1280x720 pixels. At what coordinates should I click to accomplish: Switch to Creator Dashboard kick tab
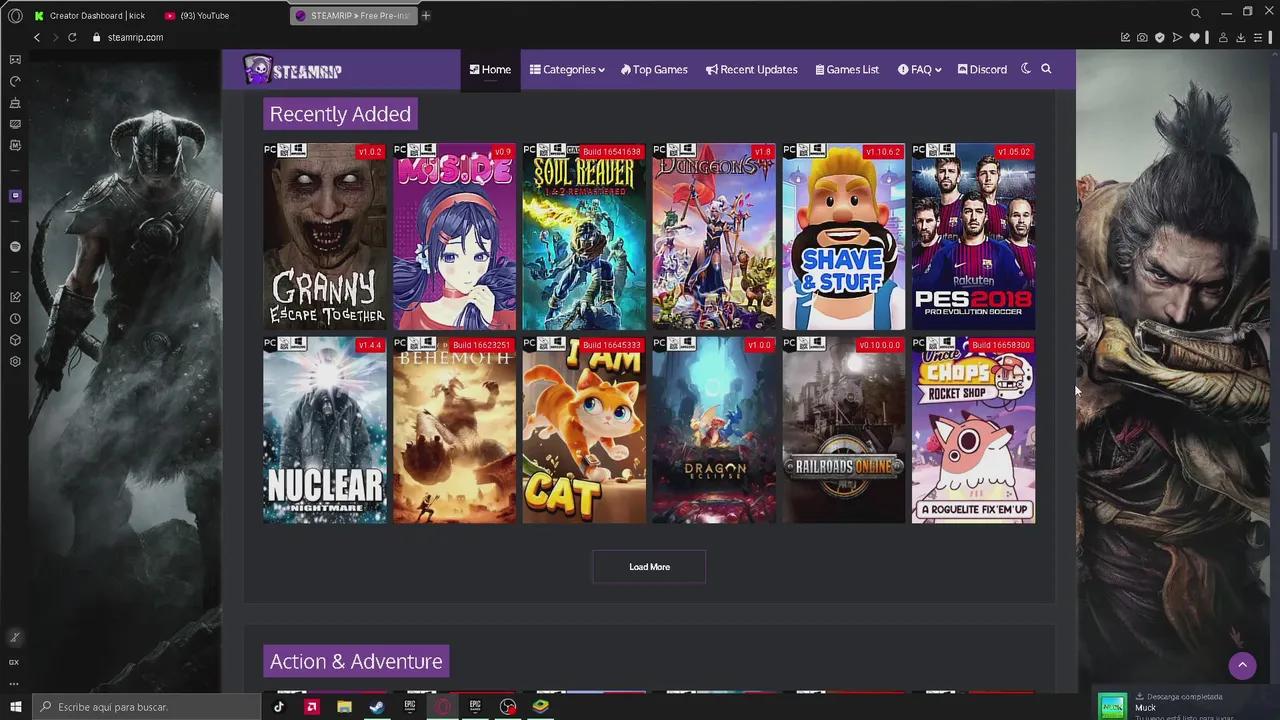point(90,15)
